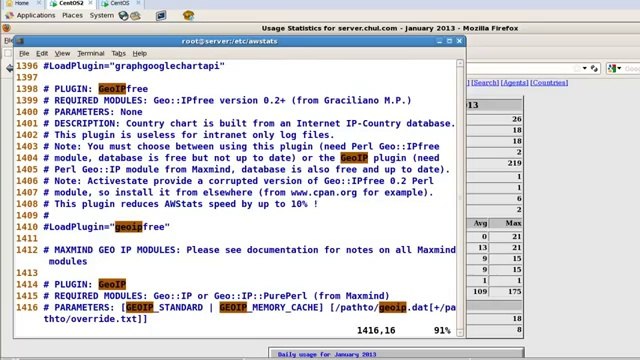Click the Firefox back arrow behind the terminal
The height and width of the screenshot is (360, 640).
(9, 68)
